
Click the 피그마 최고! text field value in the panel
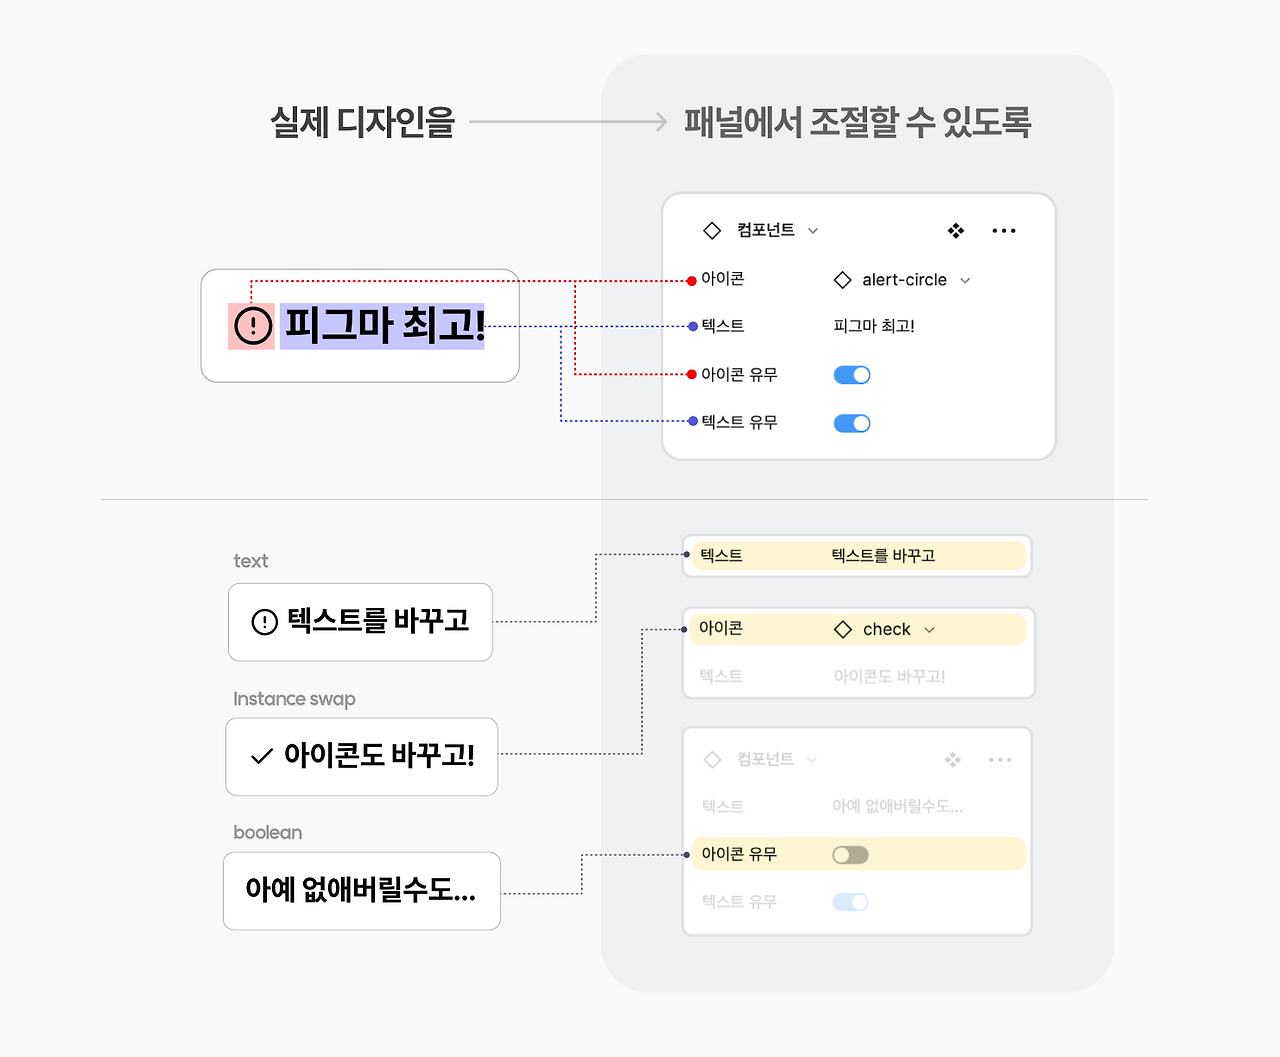coord(874,326)
